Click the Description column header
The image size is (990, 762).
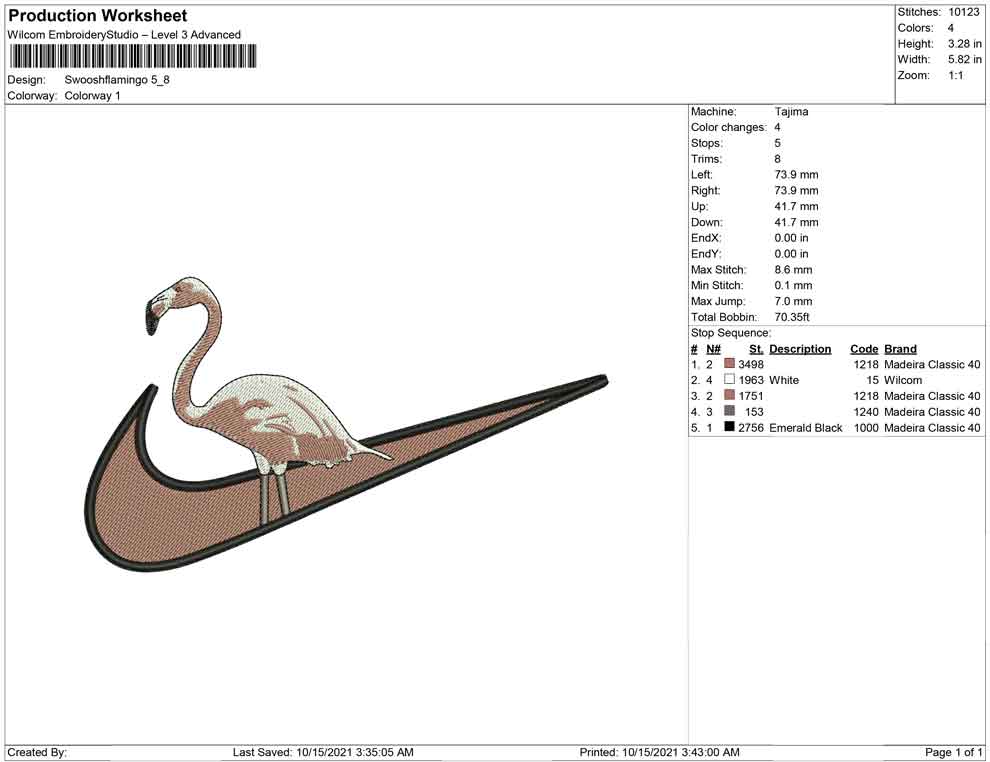click(x=800, y=349)
